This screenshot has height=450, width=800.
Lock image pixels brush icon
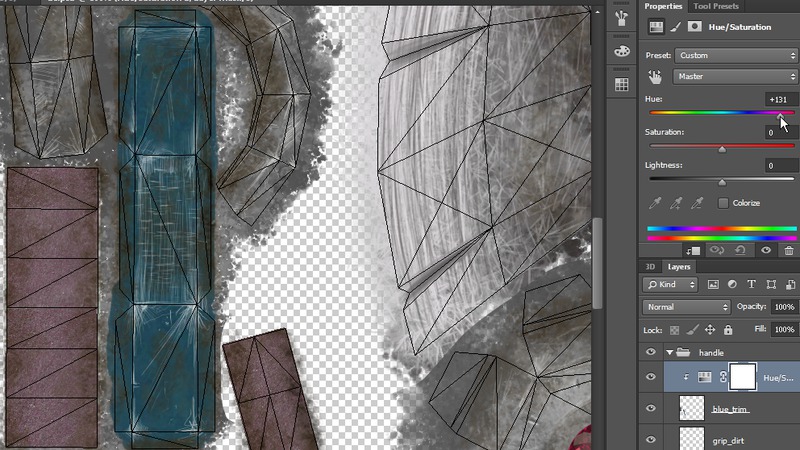[692, 330]
